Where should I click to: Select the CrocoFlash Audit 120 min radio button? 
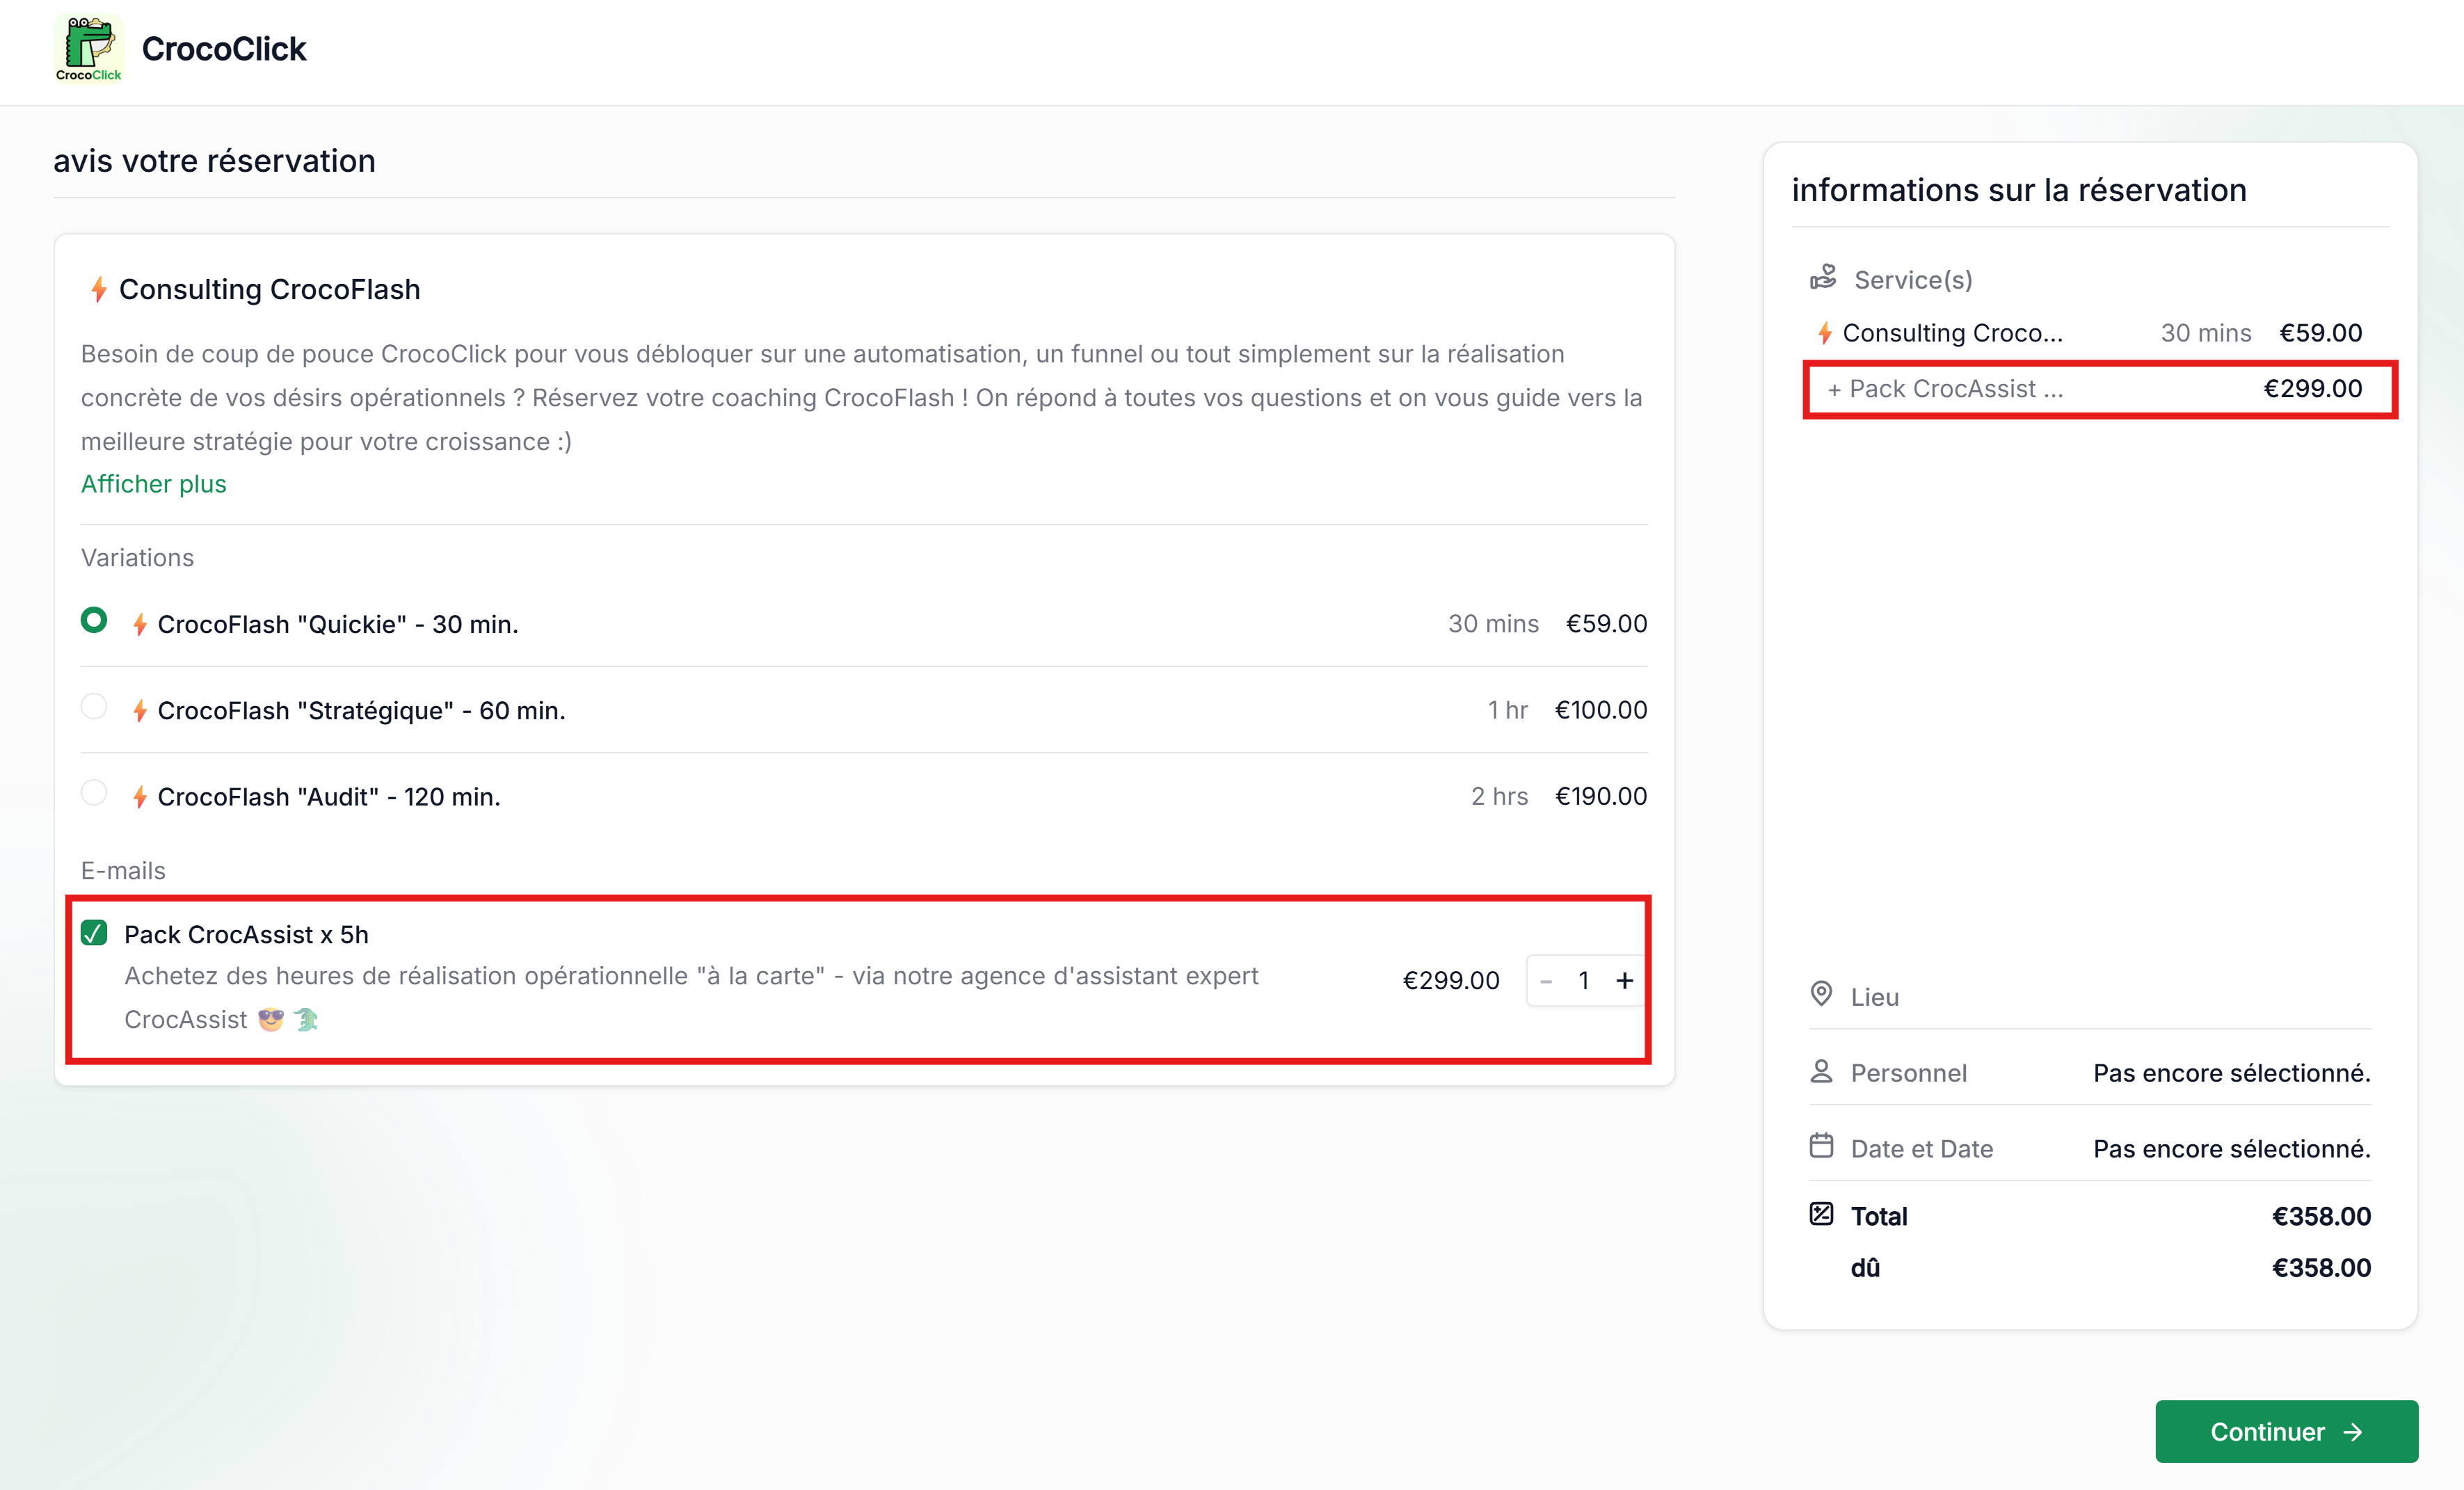click(x=94, y=793)
